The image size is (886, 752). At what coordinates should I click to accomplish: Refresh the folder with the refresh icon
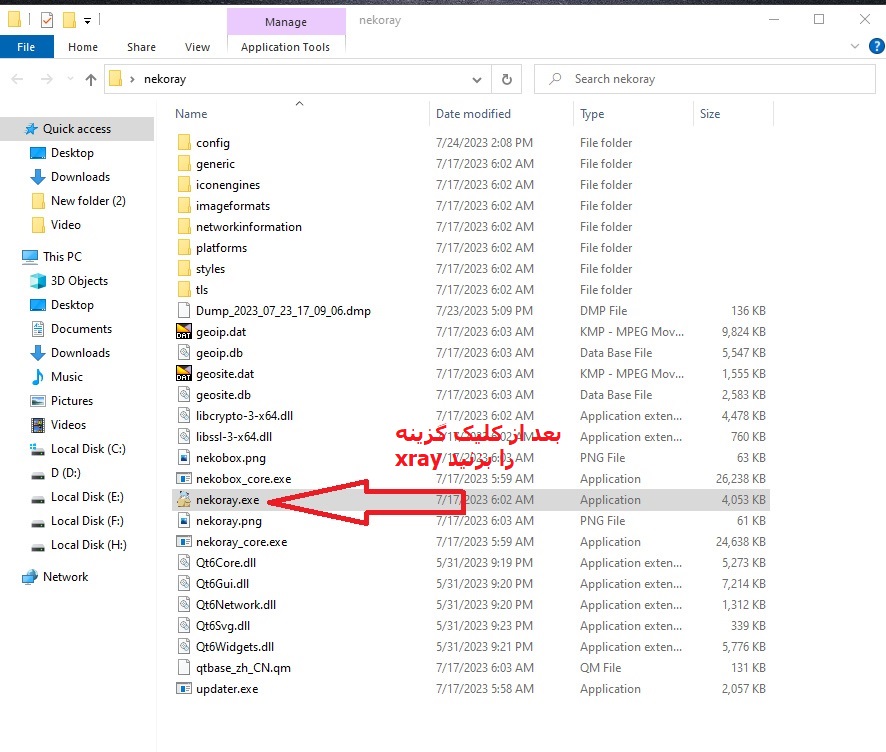tap(507, 79)
